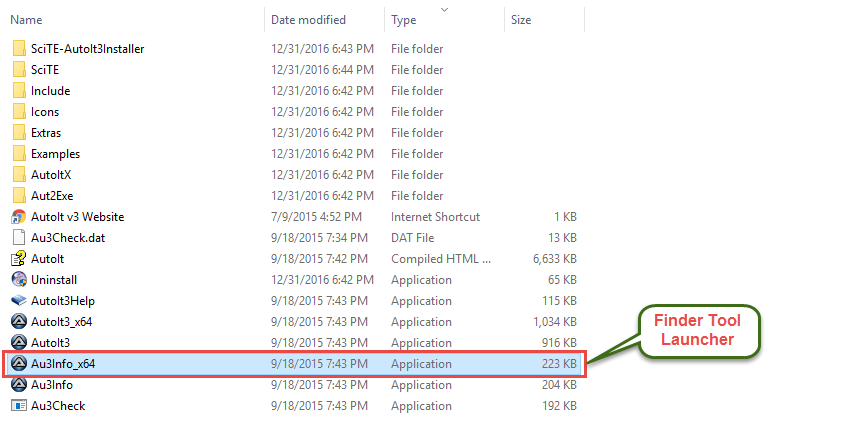Click the DAT File type cell
This screenshot has width=853, height=443.
tap(412, 237)
